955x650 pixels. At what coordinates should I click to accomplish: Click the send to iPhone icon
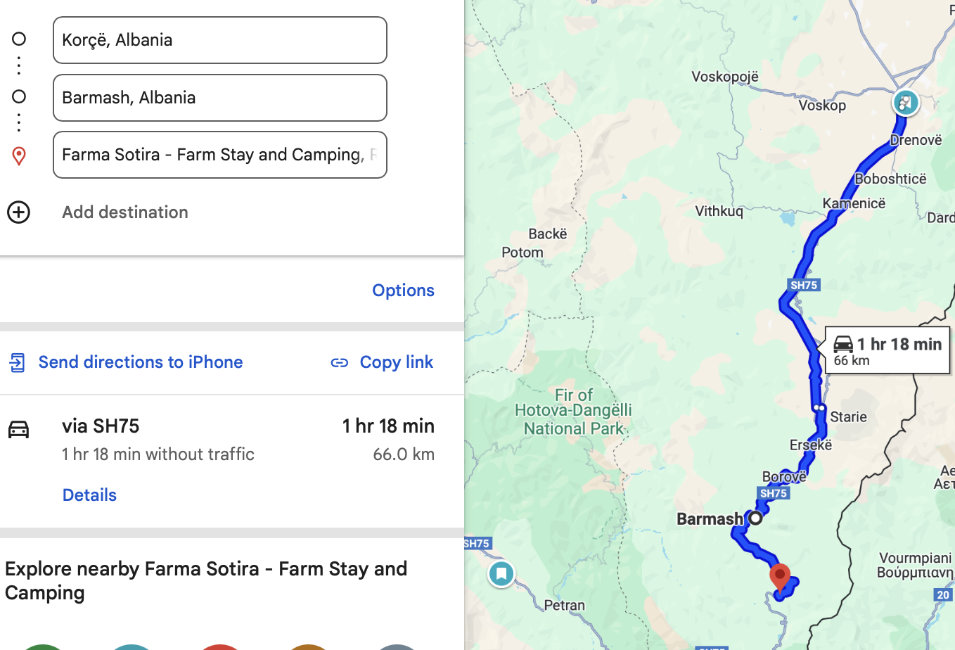click(18, 362)
